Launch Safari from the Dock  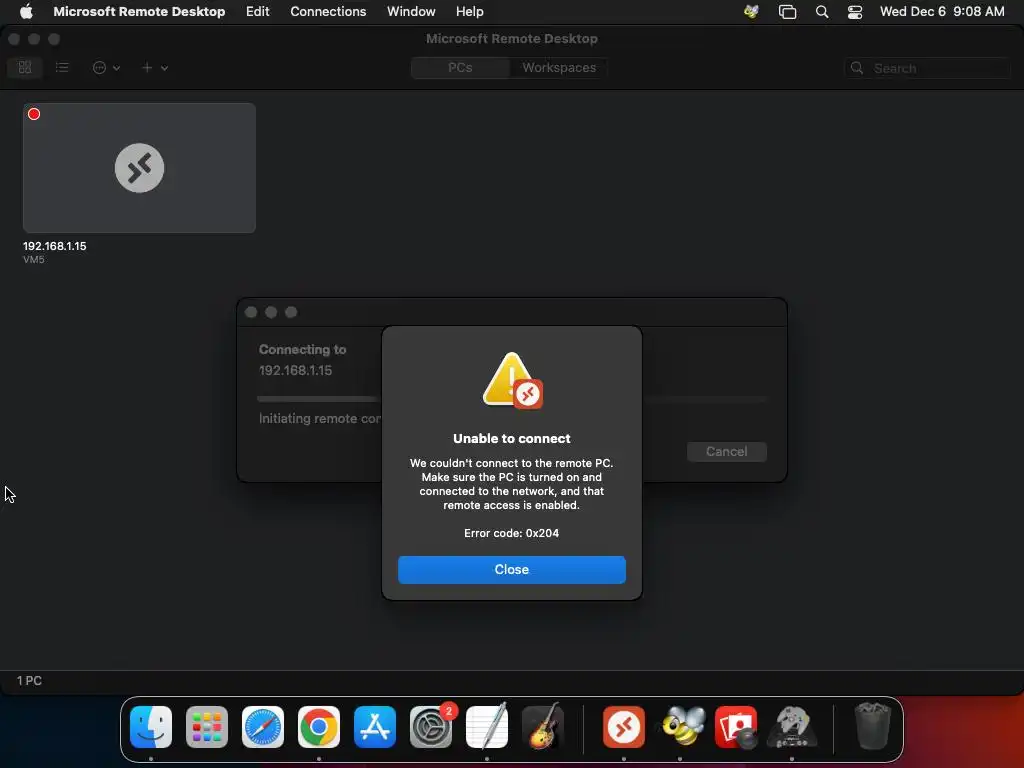(x=263, y=727)
